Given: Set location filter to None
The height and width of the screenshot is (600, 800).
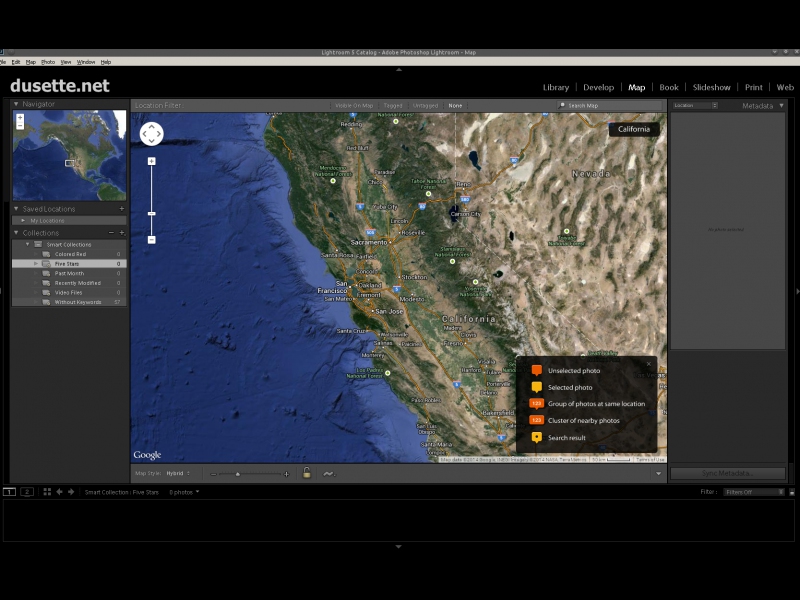Looking at the screenshot, I should point(455,106).
